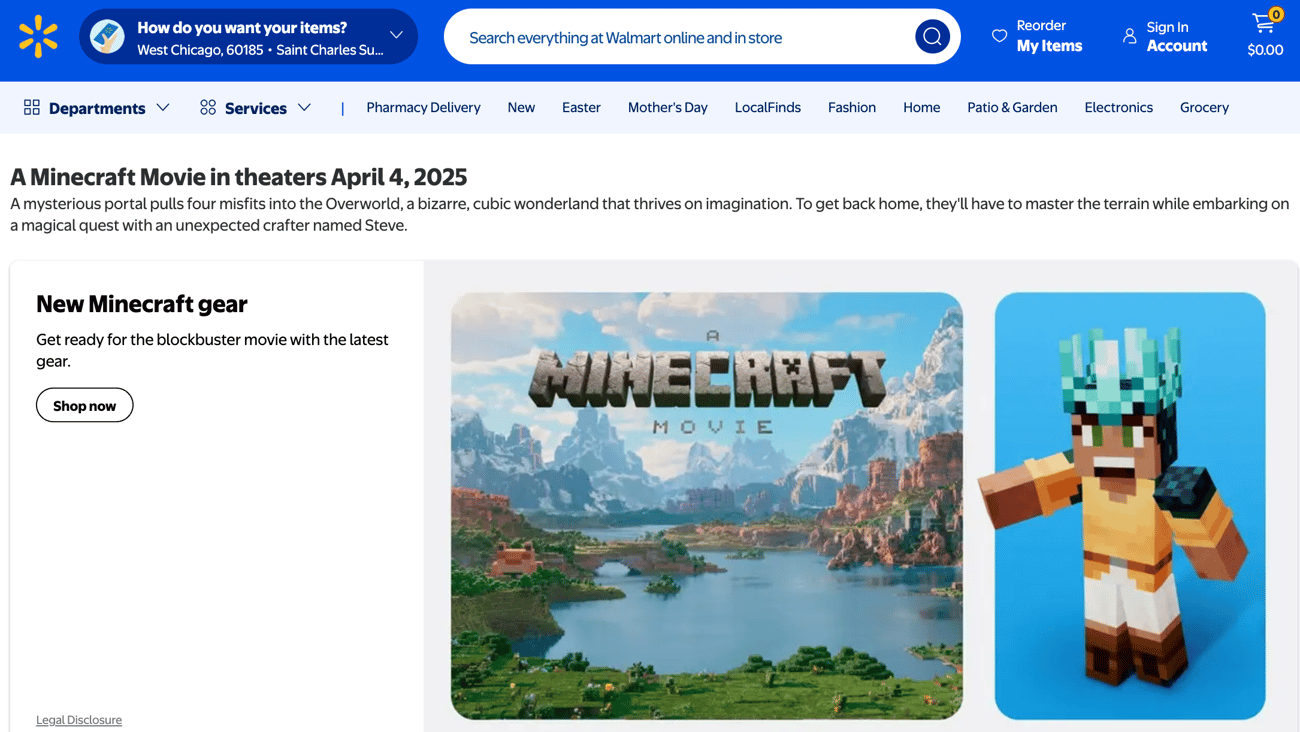Click the Departments grid icon
1300x732 pixels.
click(31, 107)
